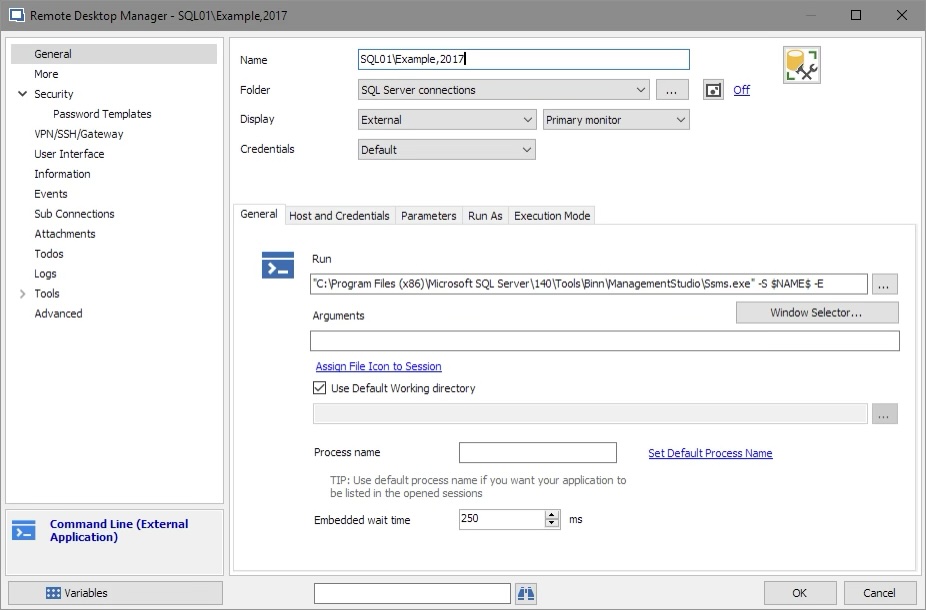
Task: Click the OK button
Action: coord(800,593)
